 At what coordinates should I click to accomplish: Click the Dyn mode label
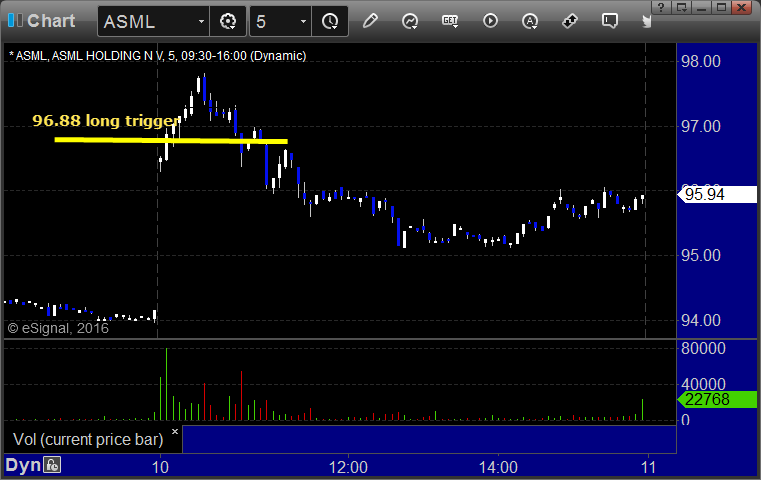tap(23, 465)
